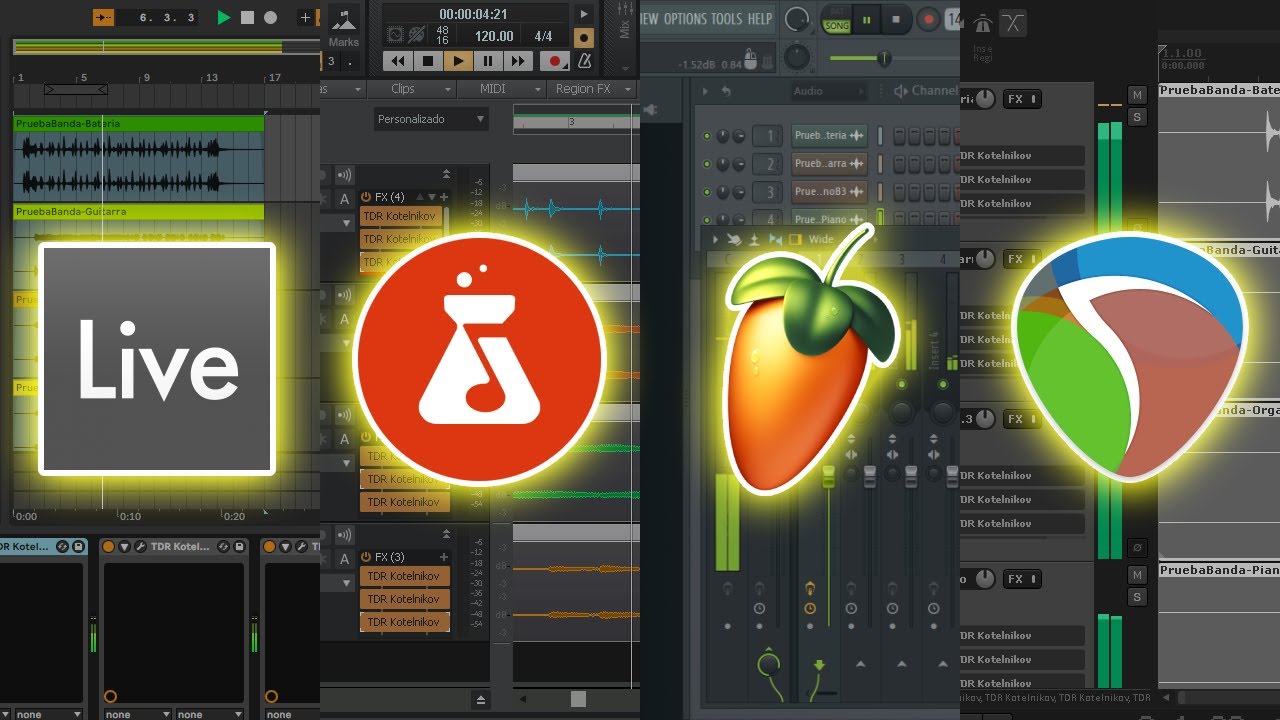Click the plus button on Cakewalk's FX (4) bin
Screen dimensions: 1280x720
point(445,197)
